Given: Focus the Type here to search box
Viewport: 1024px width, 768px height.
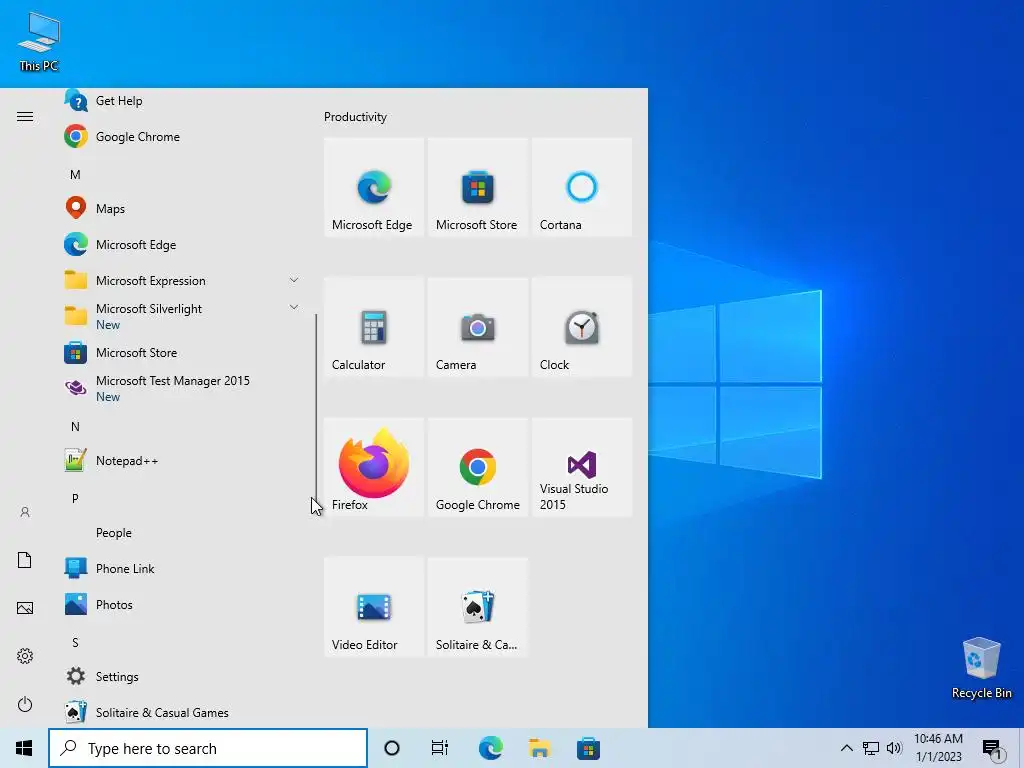Looking at the screenshot, I should pos(208,748).
